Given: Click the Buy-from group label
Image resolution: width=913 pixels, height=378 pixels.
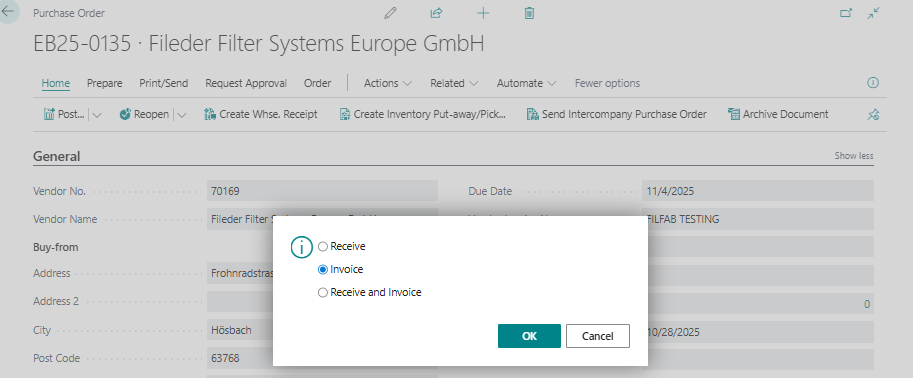Looking at the screenshot, I should coord(56,247).
